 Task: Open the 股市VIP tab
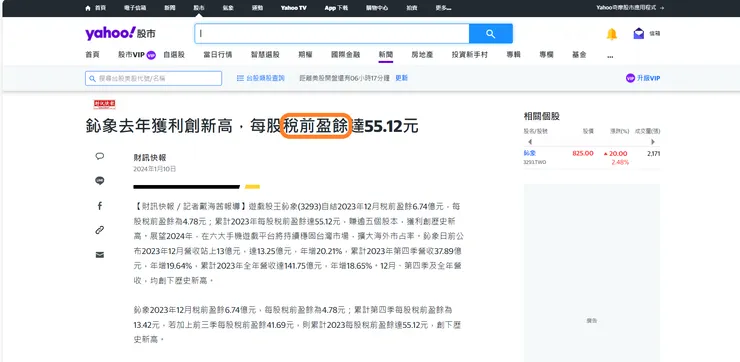point(131,55)
